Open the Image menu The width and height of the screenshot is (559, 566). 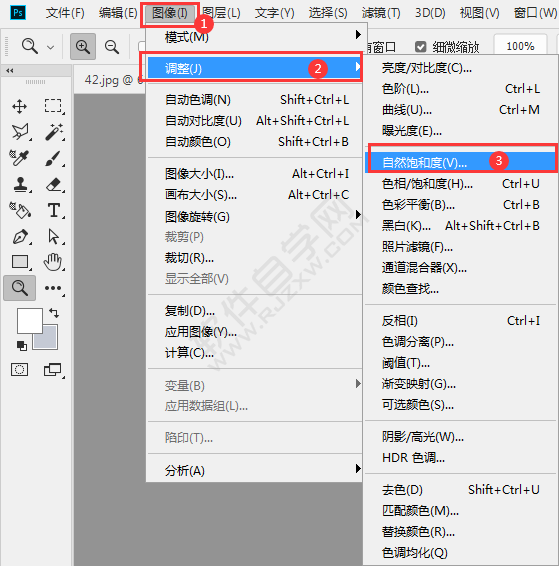(170, 13)
